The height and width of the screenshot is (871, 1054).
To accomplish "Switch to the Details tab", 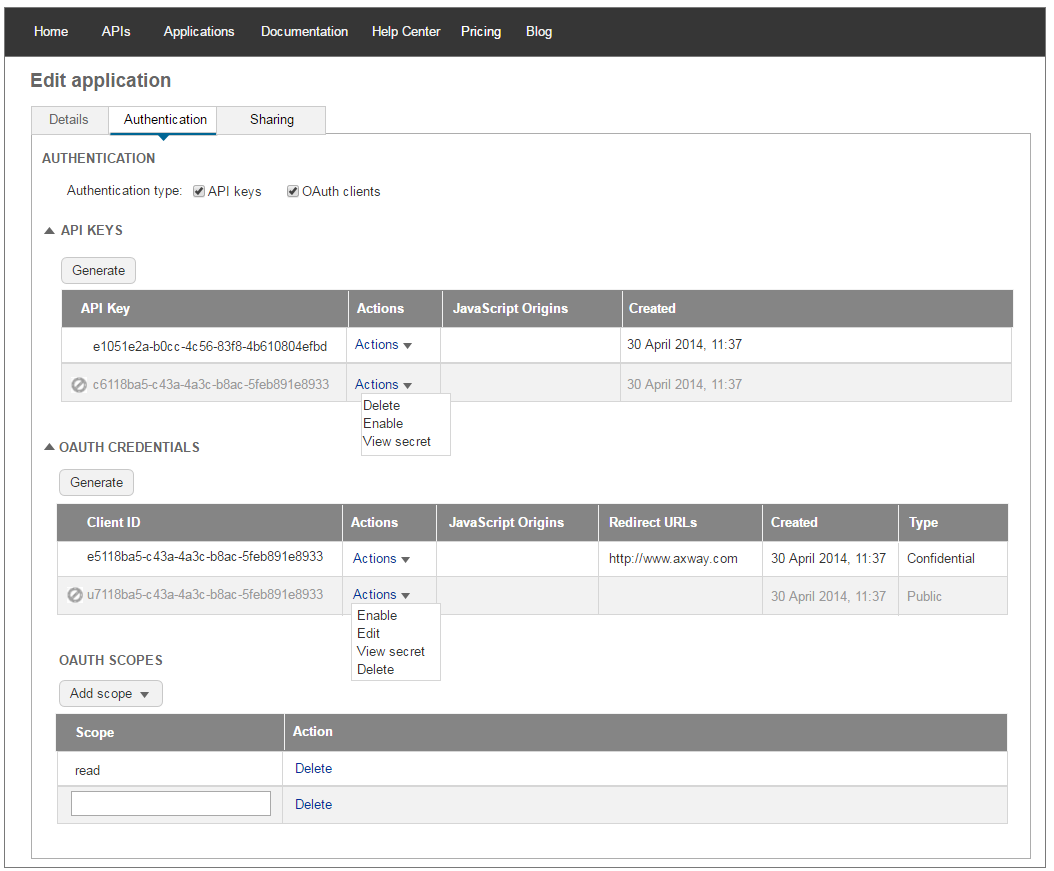I will (69, 120).
